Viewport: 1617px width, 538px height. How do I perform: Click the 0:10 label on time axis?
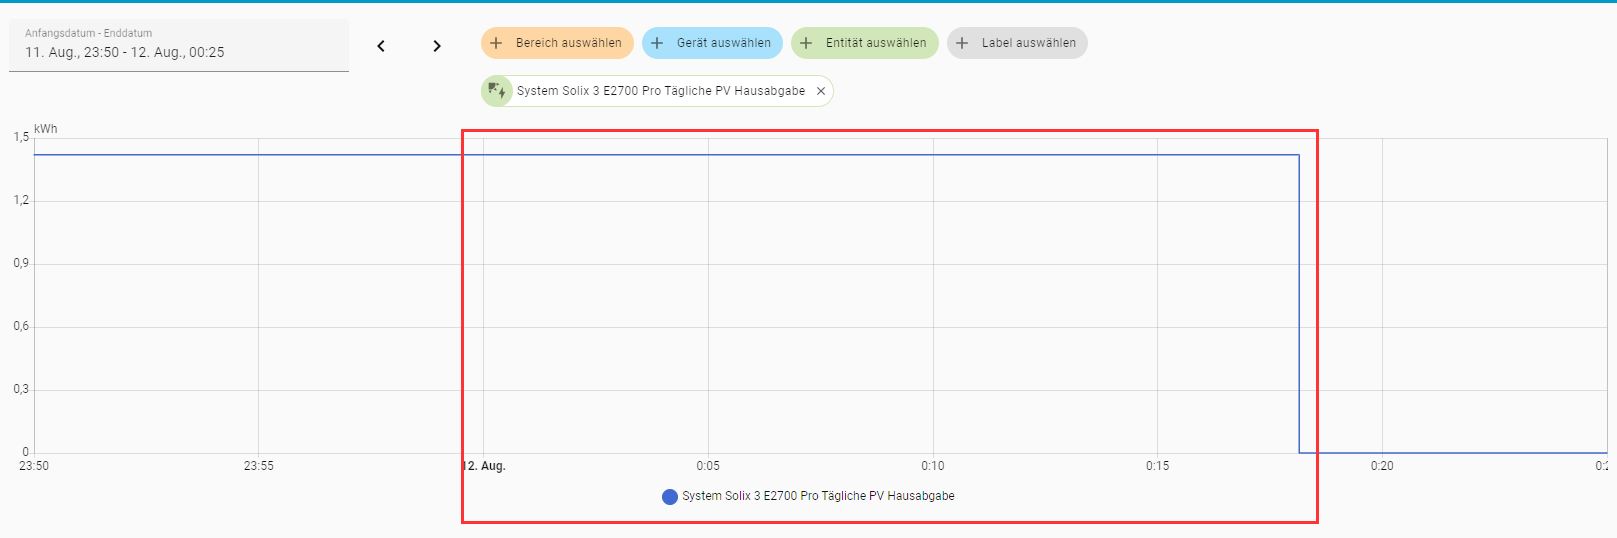[932, 466]
